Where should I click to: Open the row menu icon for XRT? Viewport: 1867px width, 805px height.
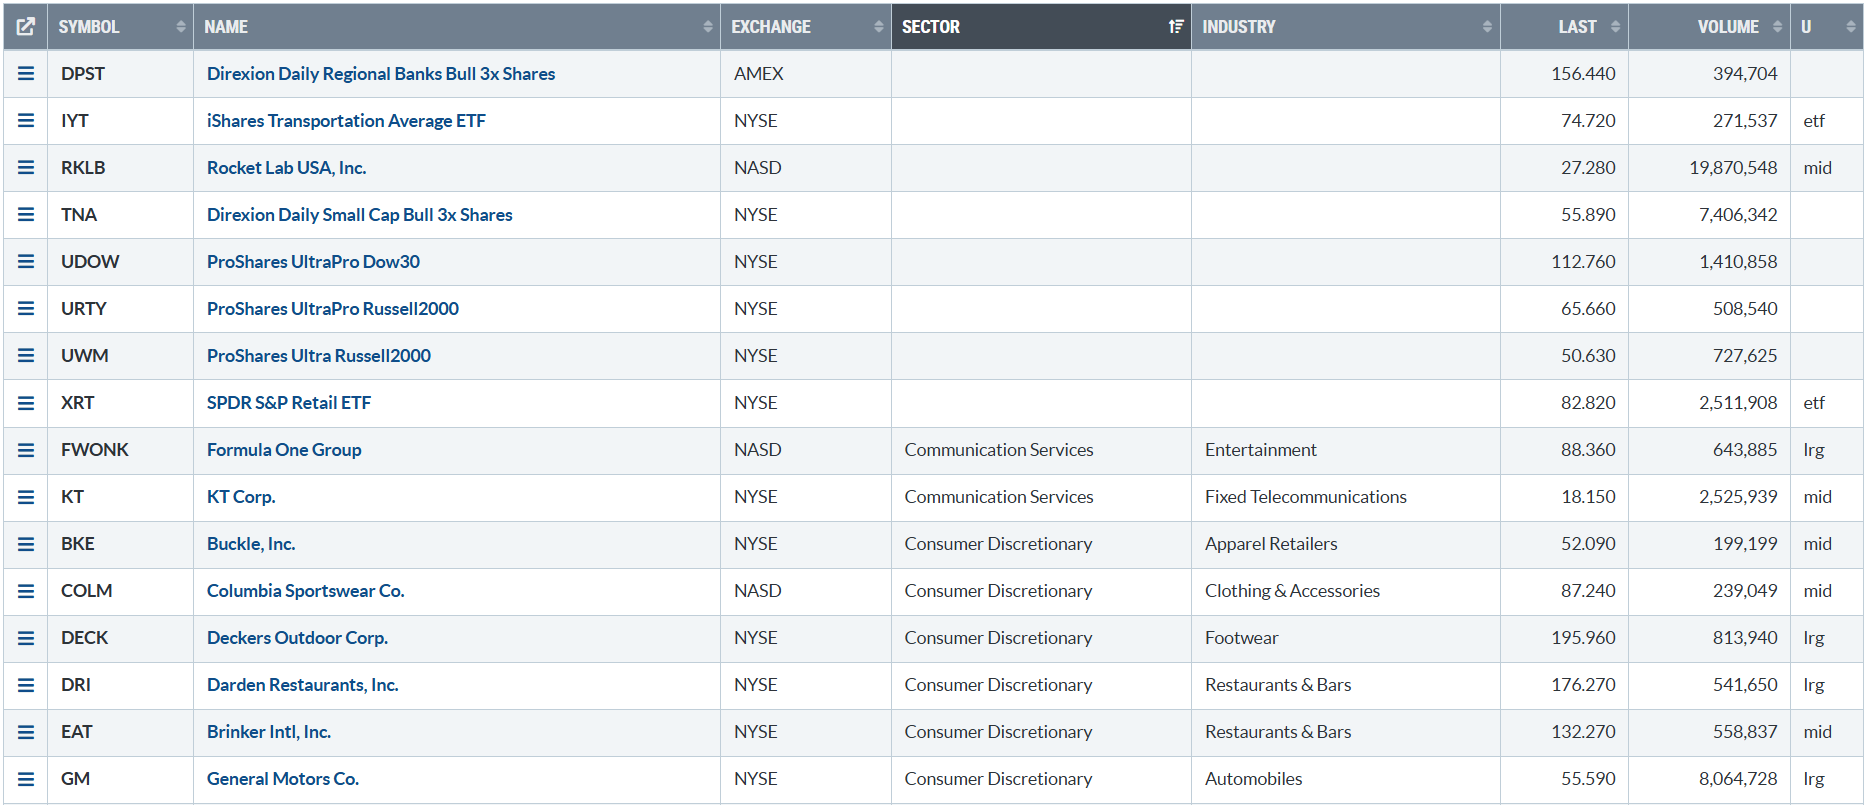(x=26, y=403)
